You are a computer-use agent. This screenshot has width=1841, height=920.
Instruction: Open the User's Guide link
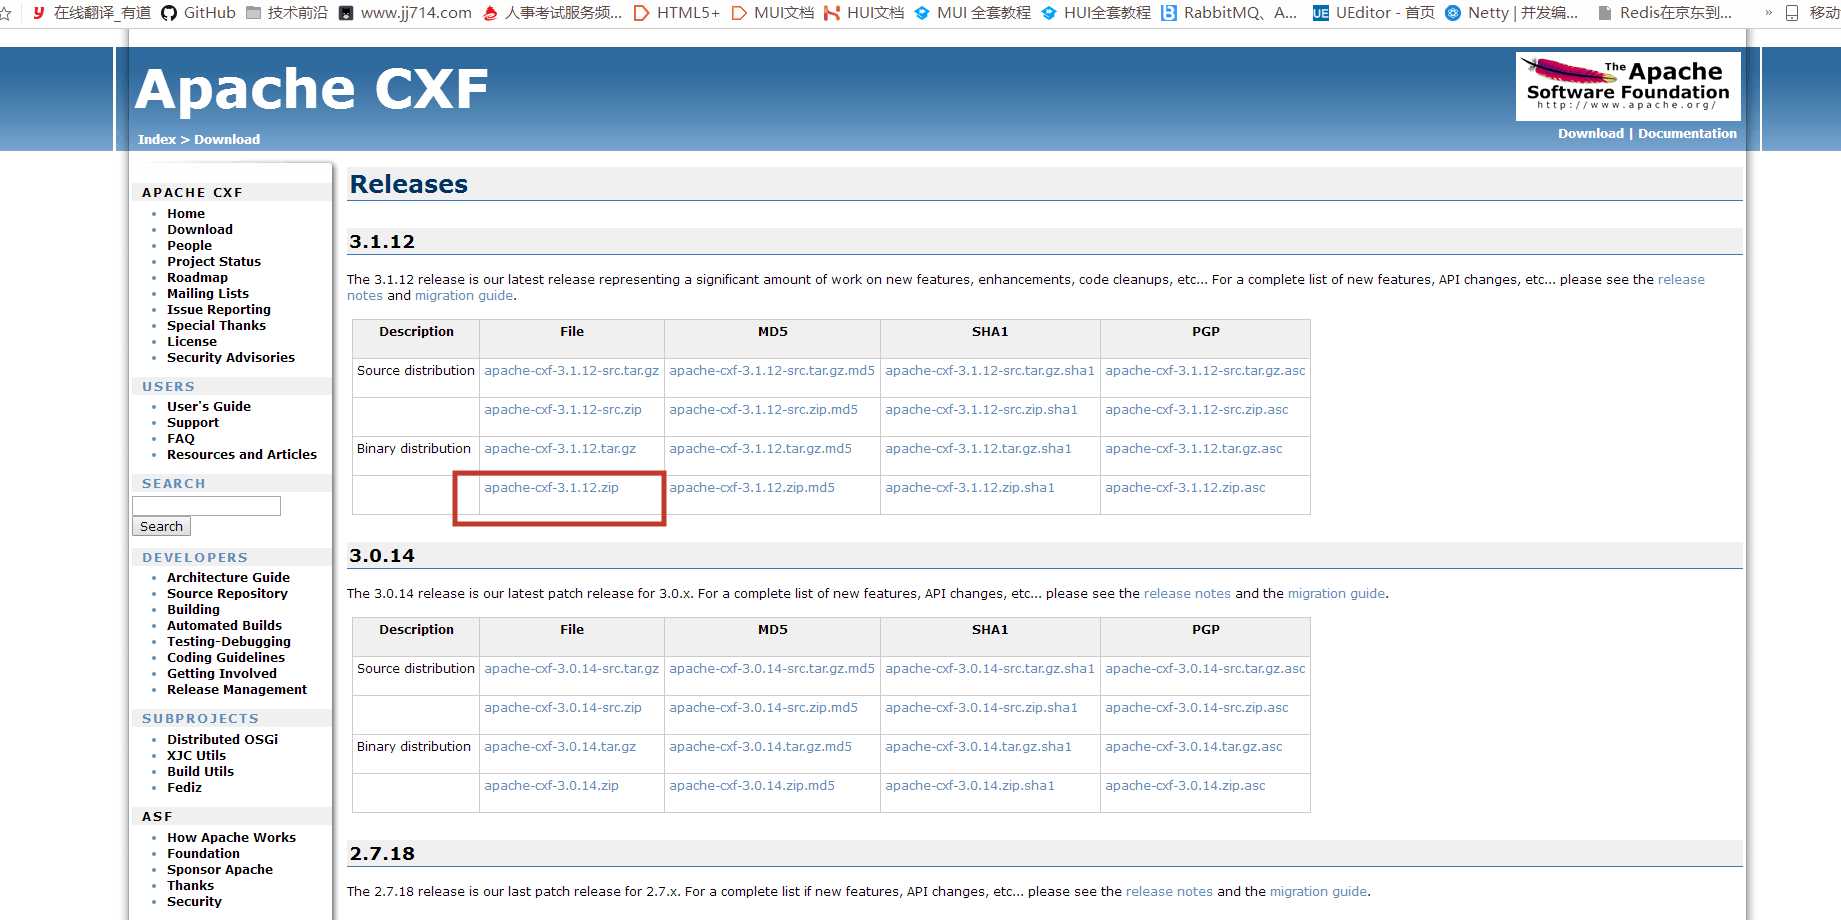click(x=209, y=406)
